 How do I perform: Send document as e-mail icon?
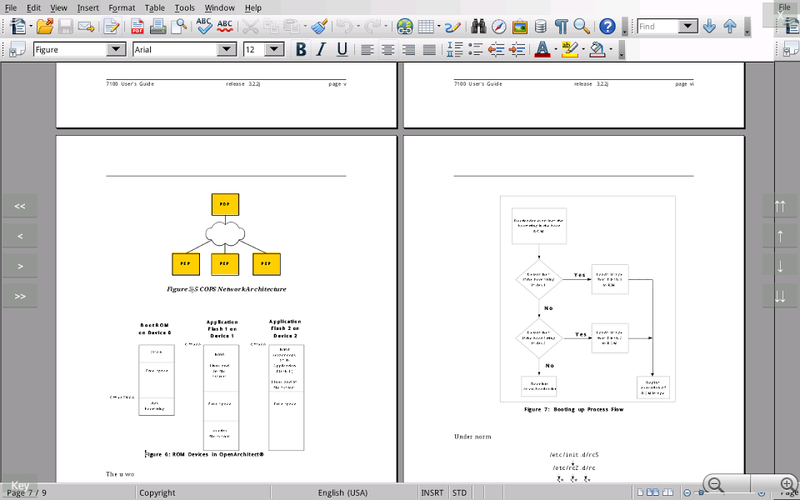coord(86,26)
